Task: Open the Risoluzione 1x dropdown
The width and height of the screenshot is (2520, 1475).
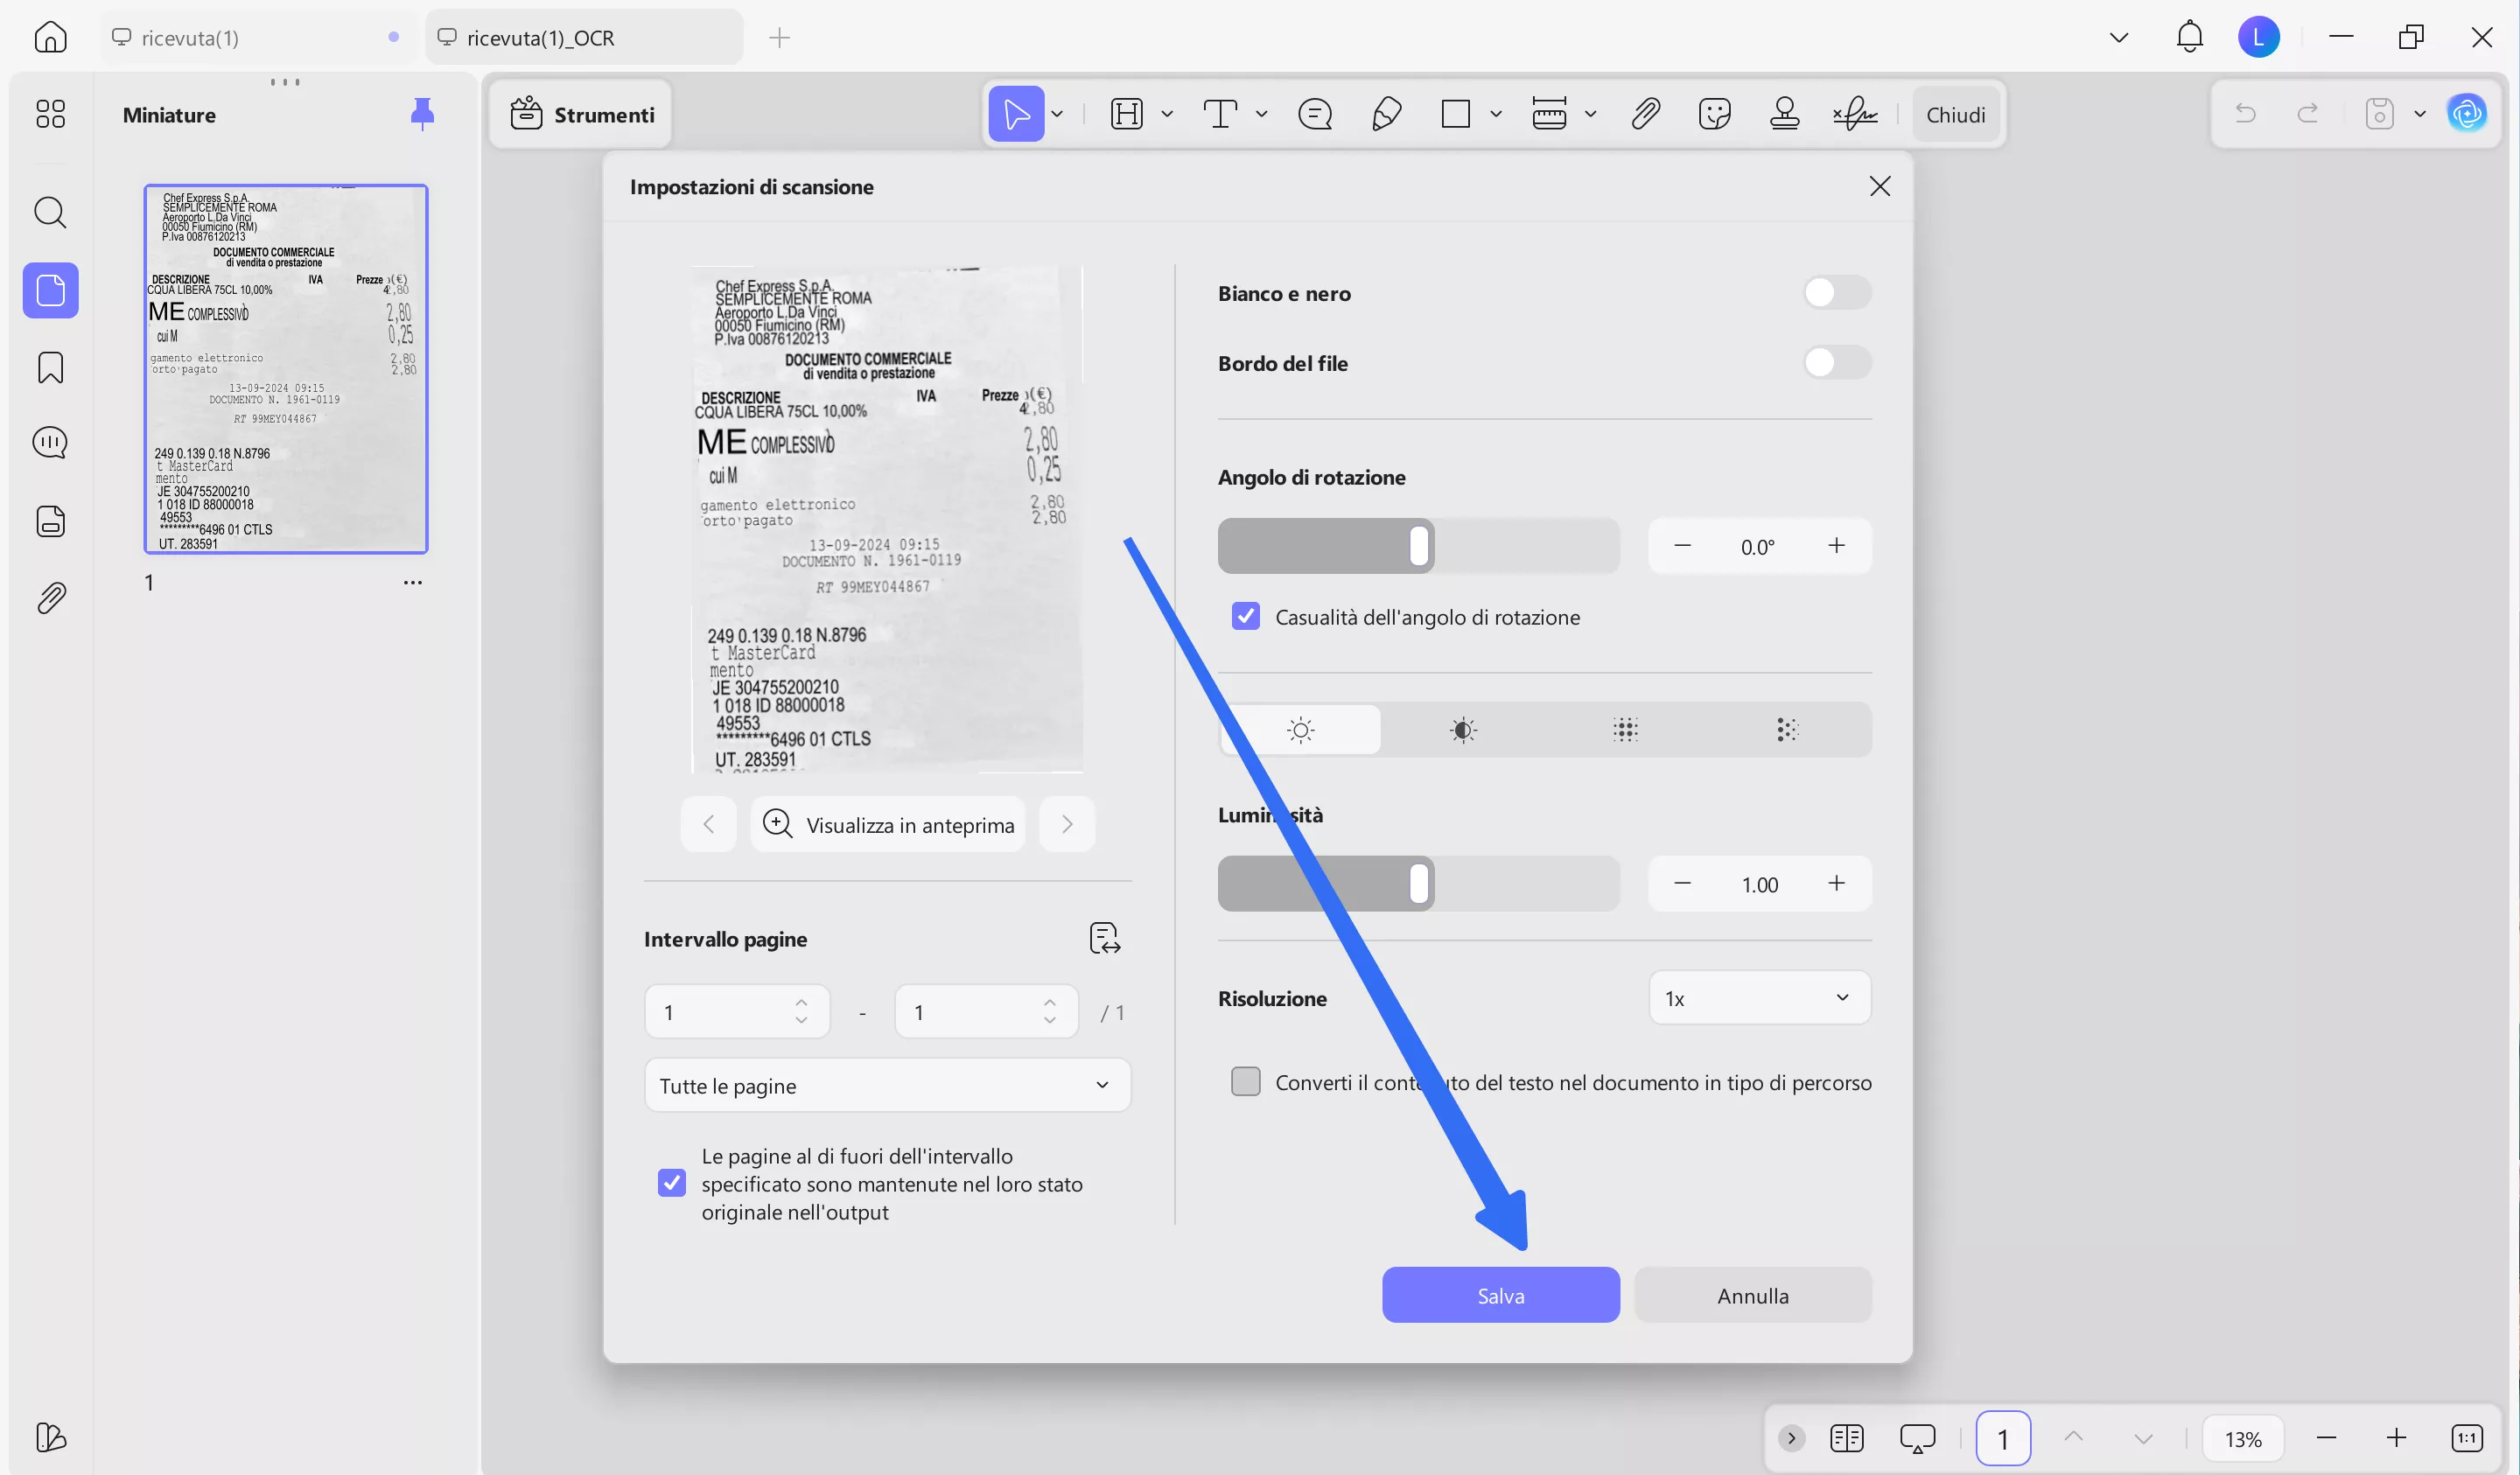Action: tap(1758, 998)
